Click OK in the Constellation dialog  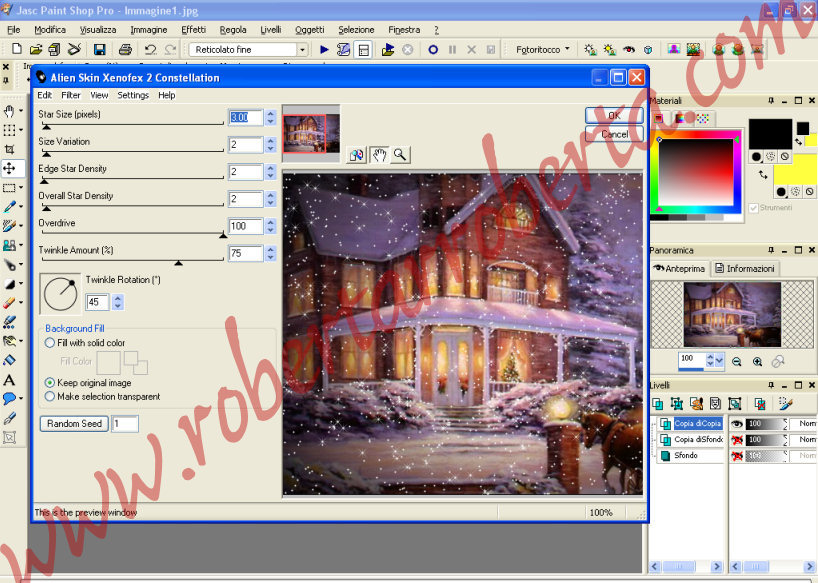[614, 115]
